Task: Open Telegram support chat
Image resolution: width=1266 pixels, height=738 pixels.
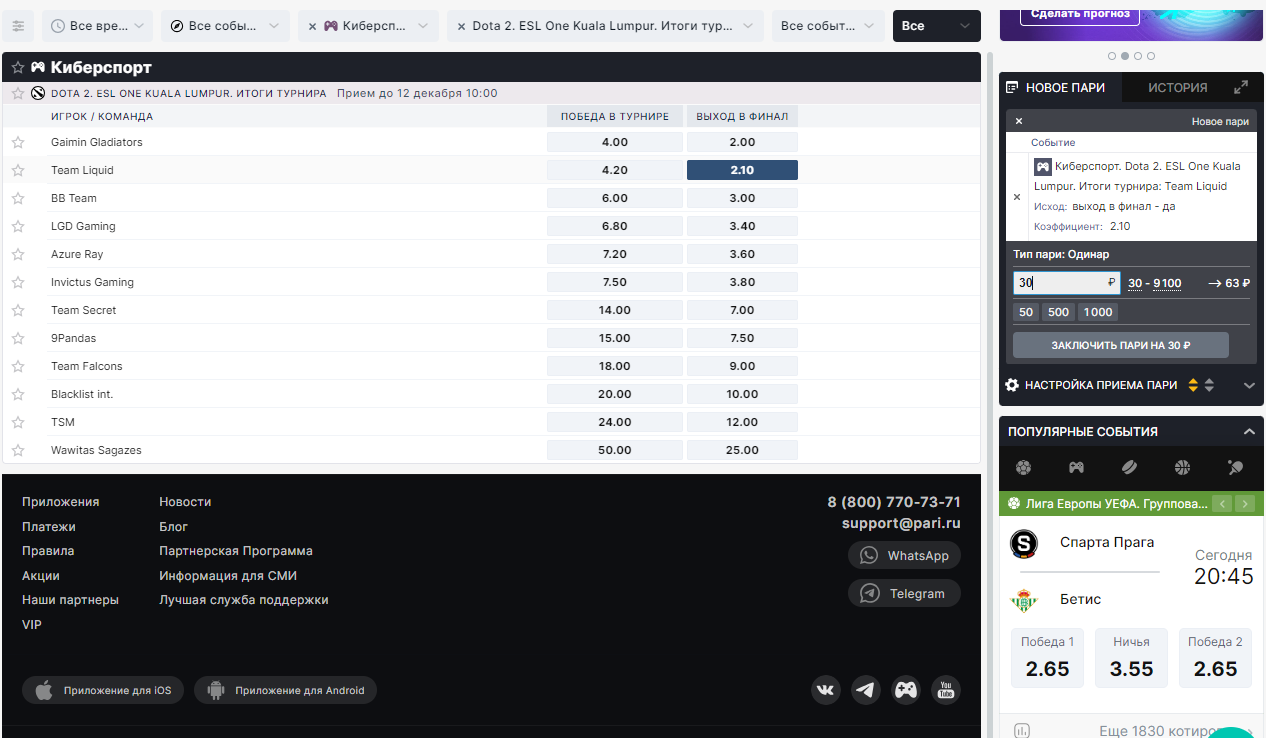Action: point(904,593)
